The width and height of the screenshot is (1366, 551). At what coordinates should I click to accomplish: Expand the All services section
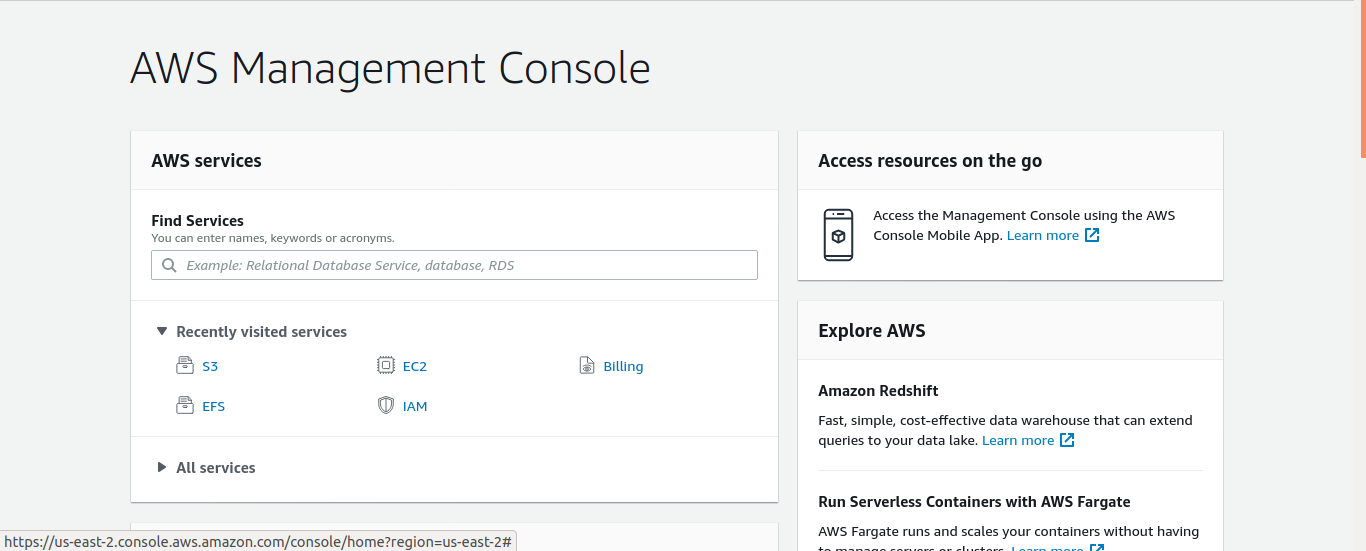(162, 467)
